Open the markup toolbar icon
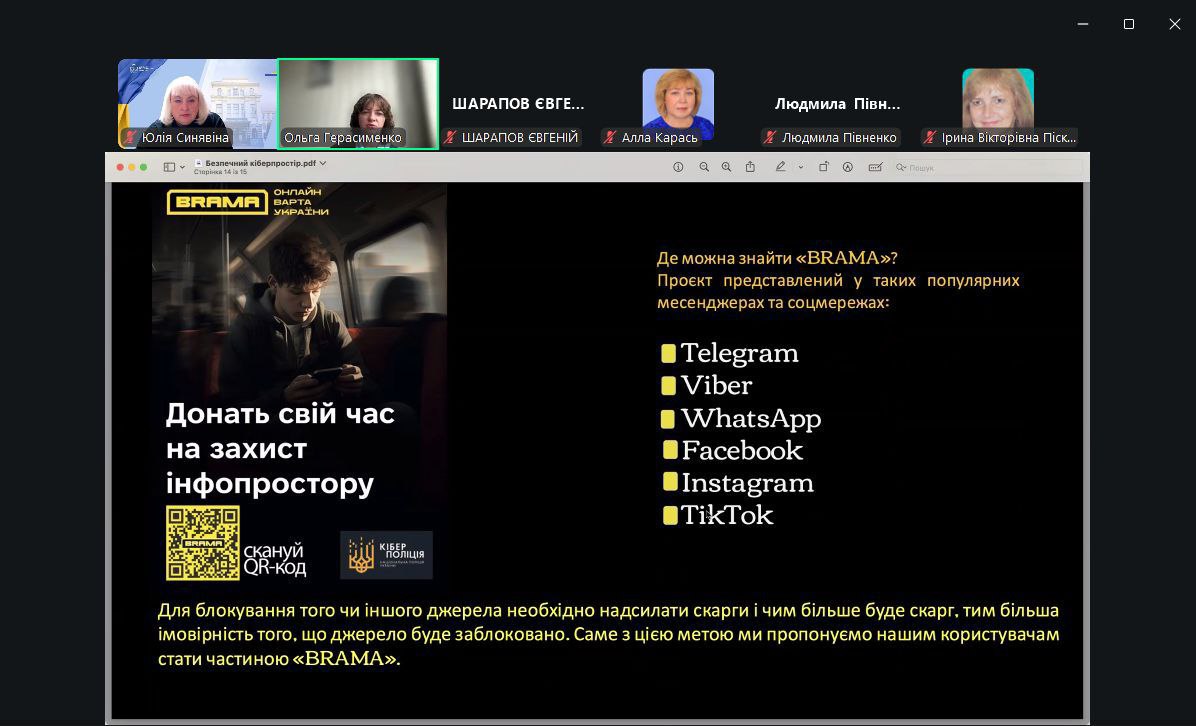1196x726 pixels. 847,167
